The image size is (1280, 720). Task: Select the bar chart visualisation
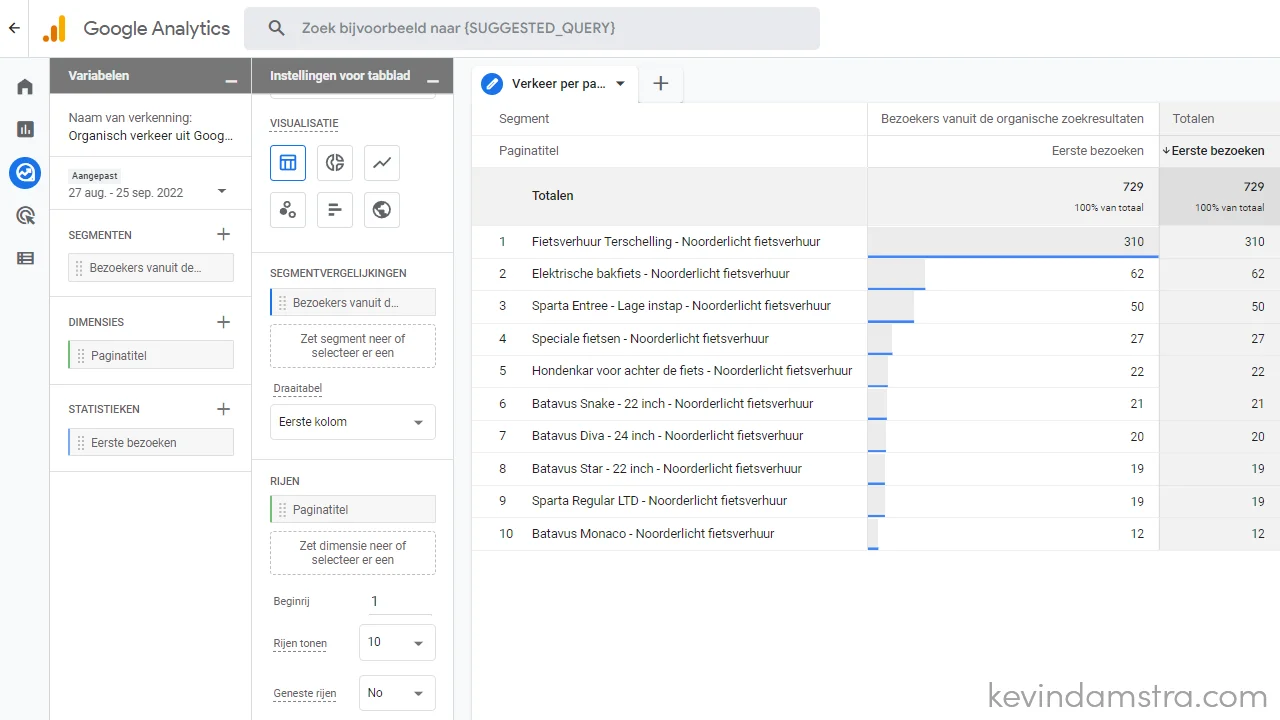335,210
